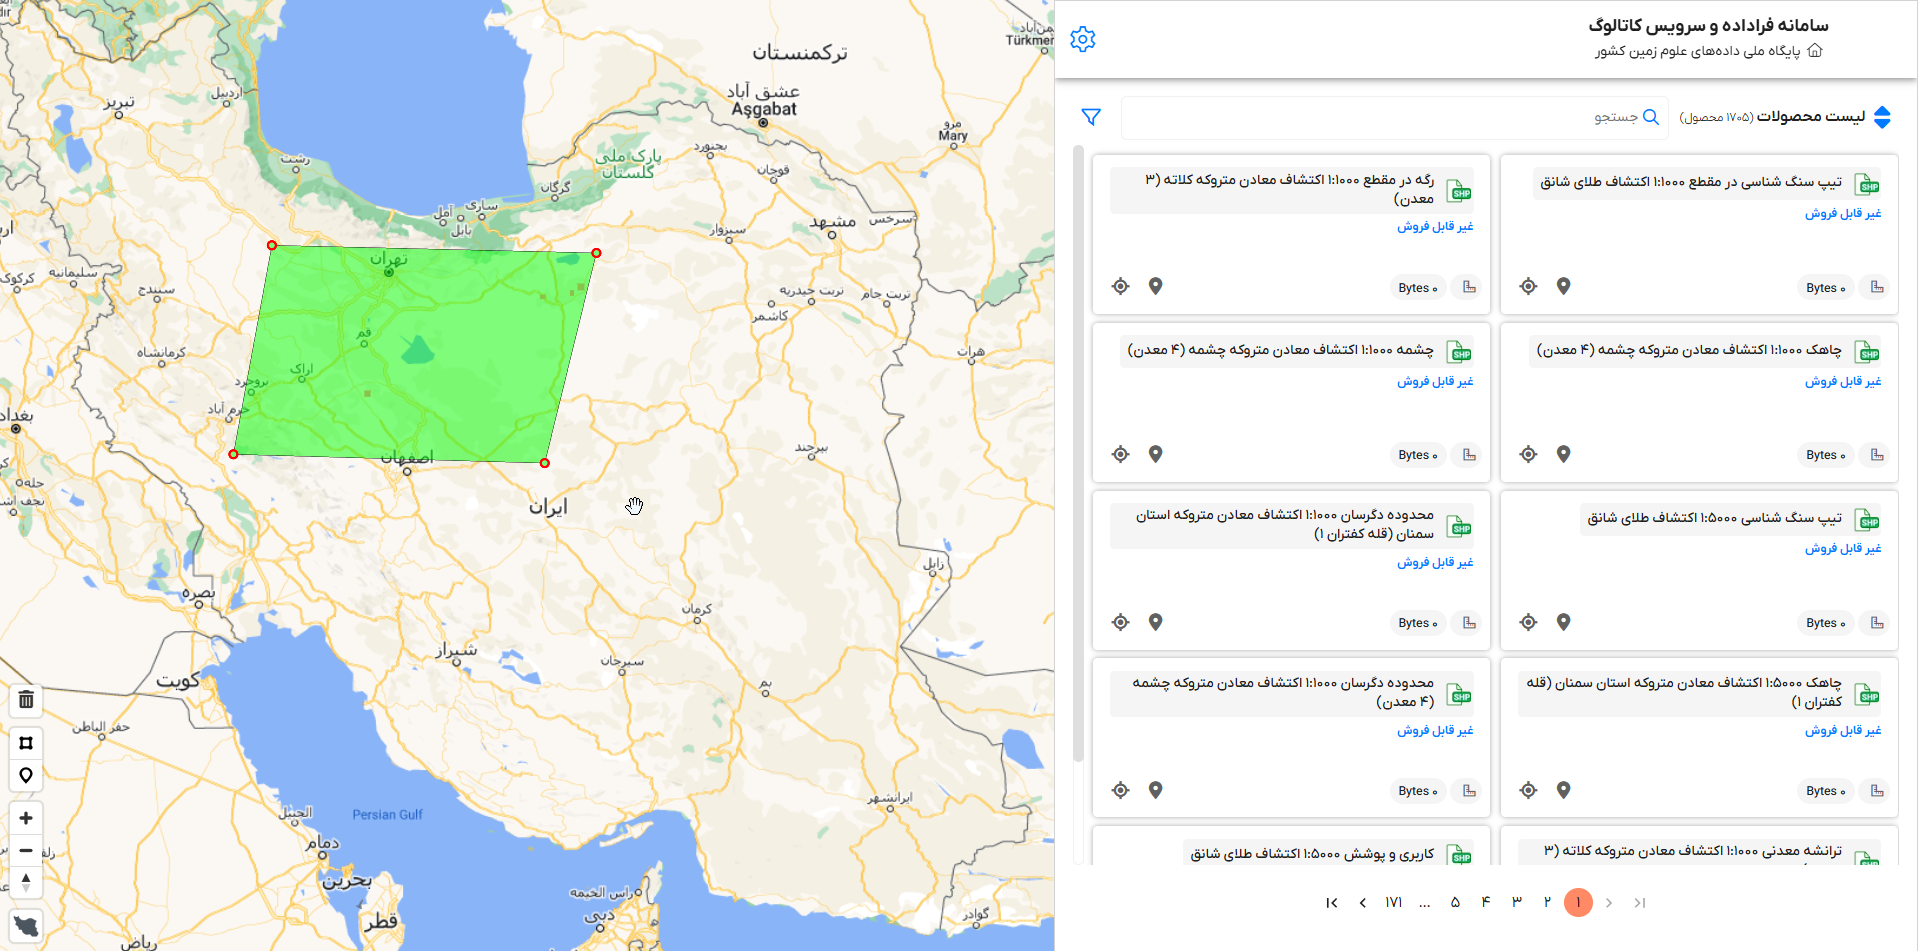Go to page ۲ of results
The image size is (1918, 951).
click(x=1547, y=902)
